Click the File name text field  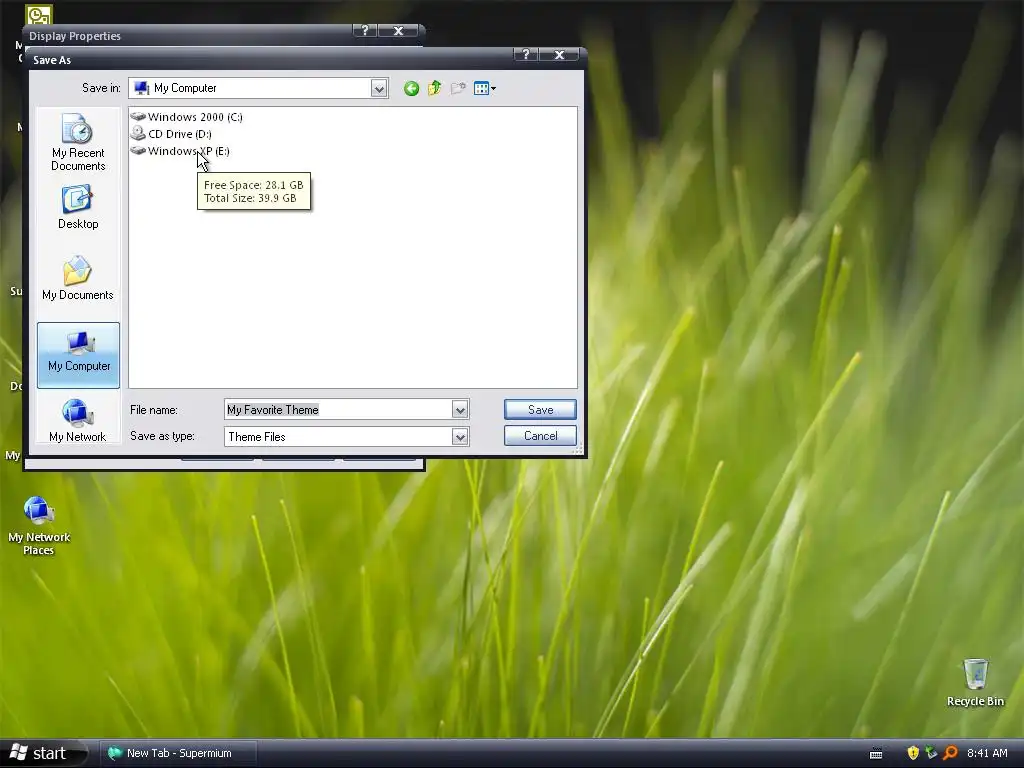[x=338, y=409]
